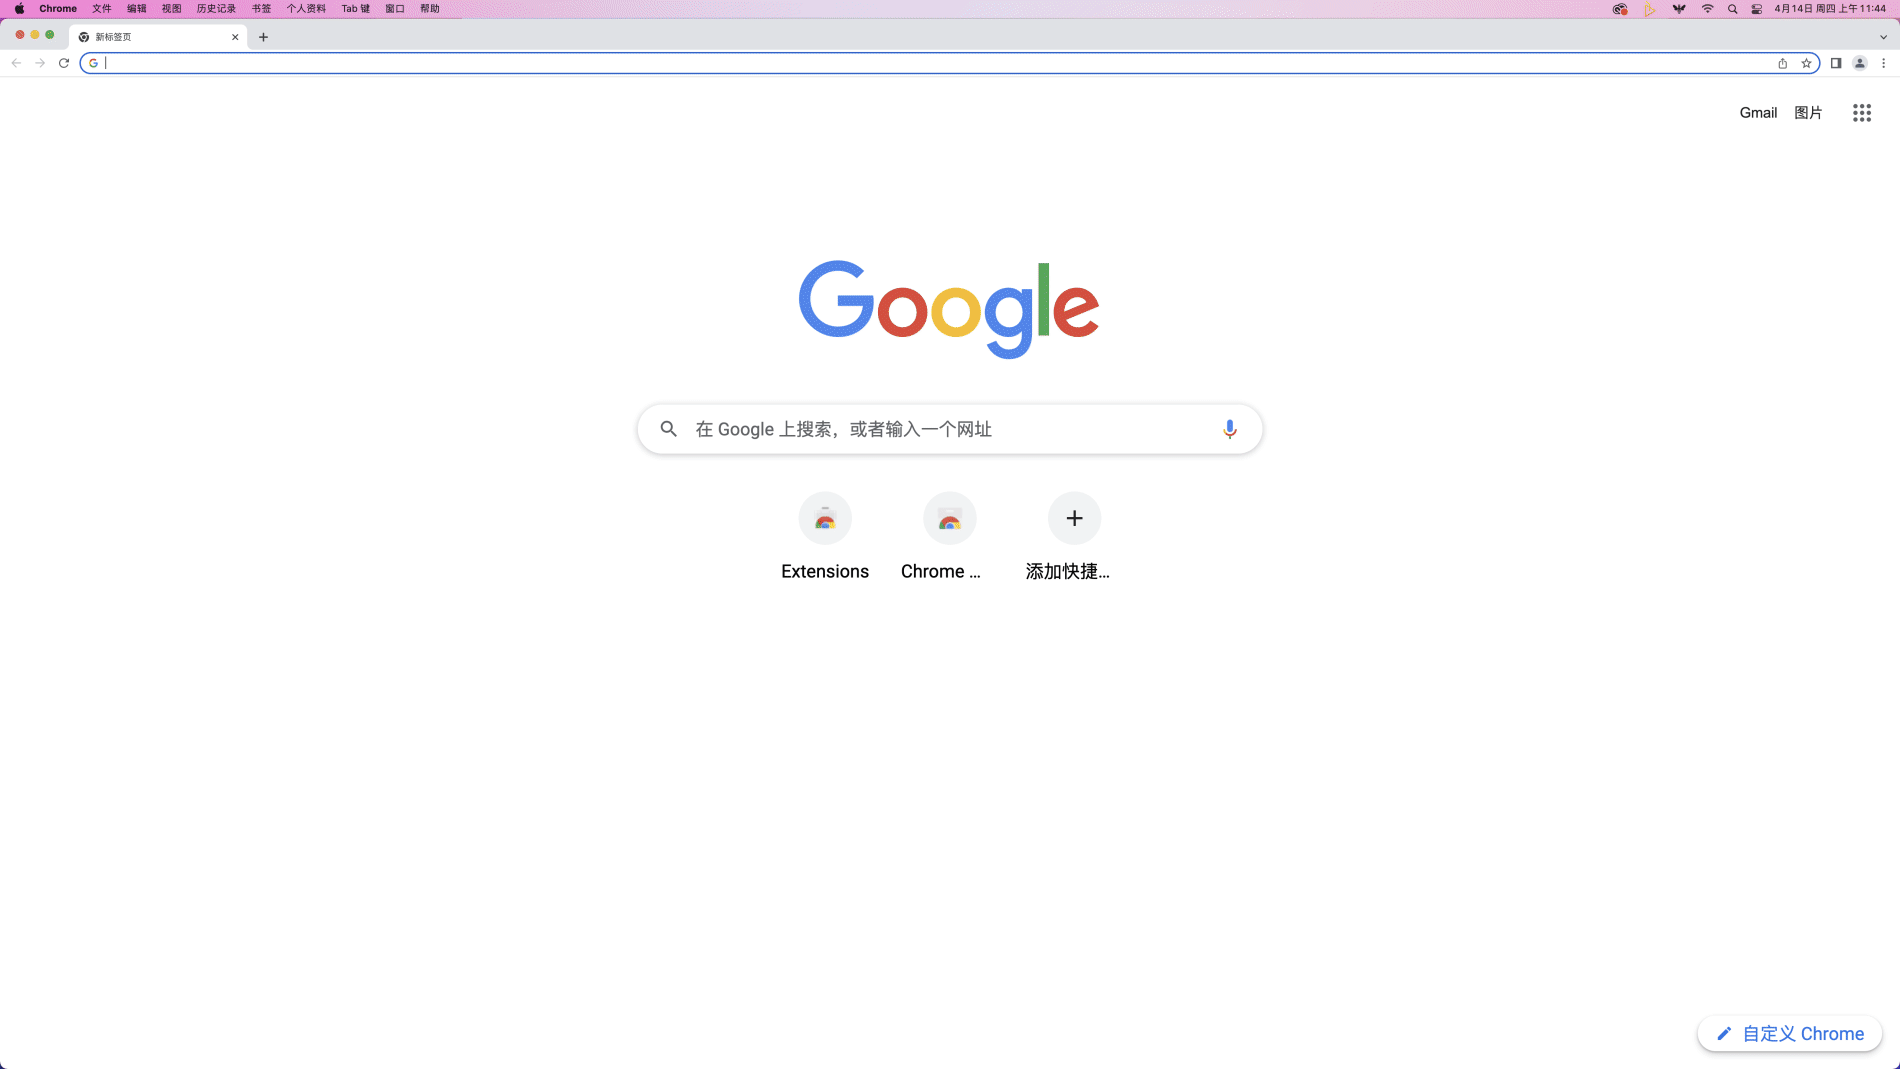Open the side panel icon
Viewport: 1900px width, 1069px height.
click(x=1836, y=63)
